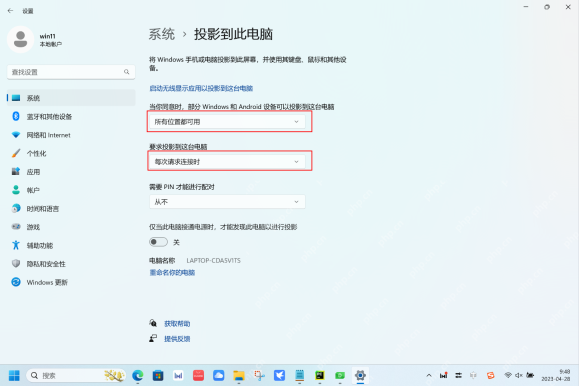Click the person icon beside 帐户
Viewport: 579px width, 386px height.
16,190
